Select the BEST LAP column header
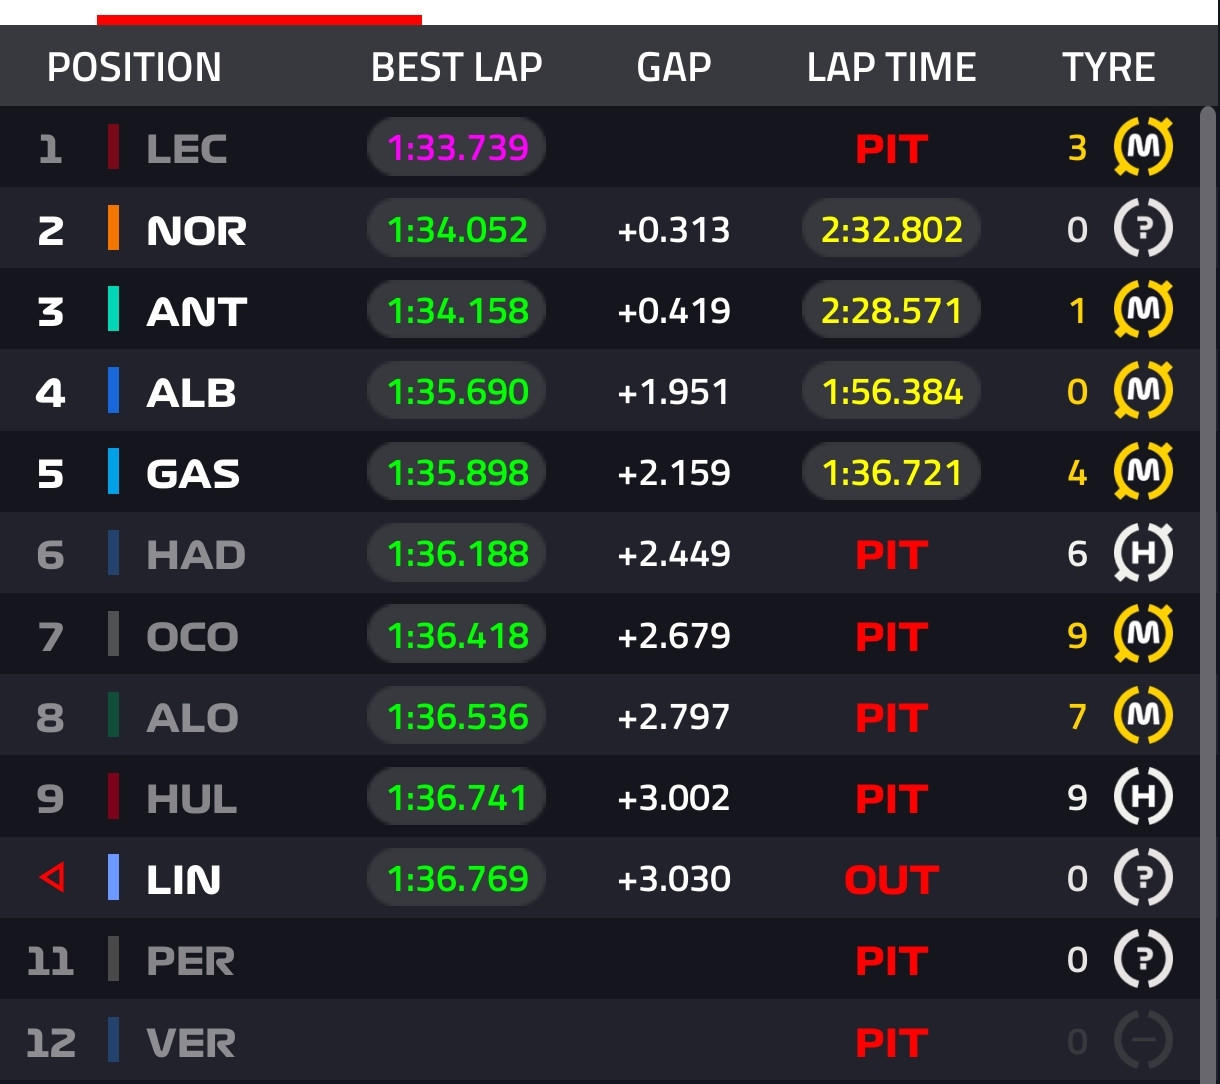The height and width of the screenshot is (1084, 1220). pos(456,67)
